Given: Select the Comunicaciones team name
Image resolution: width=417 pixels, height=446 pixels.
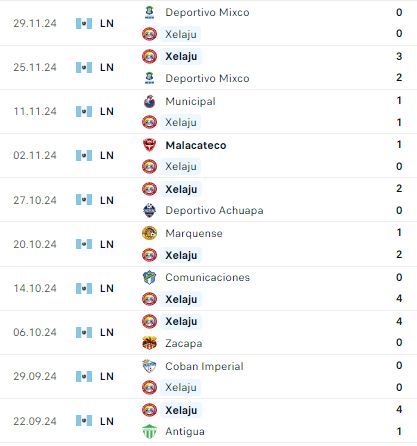Looking at the screenshot, I should tap(207, 277).
